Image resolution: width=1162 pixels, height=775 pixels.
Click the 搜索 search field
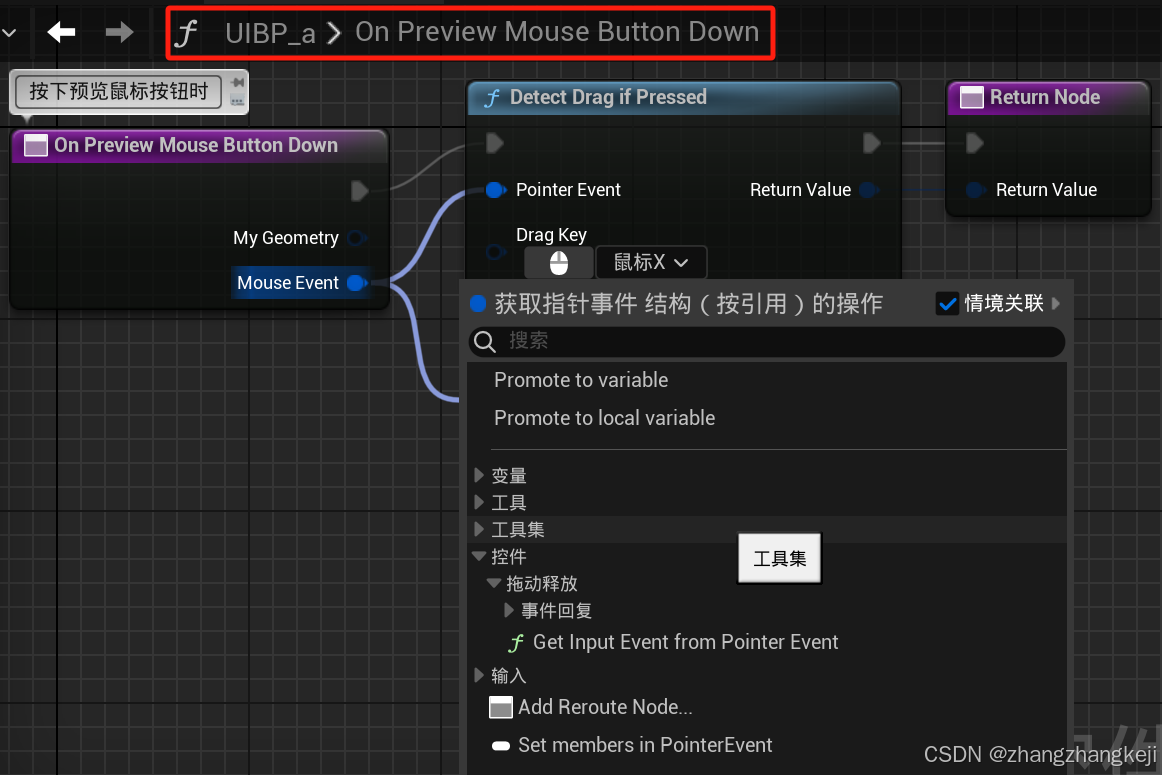[767, 342]
